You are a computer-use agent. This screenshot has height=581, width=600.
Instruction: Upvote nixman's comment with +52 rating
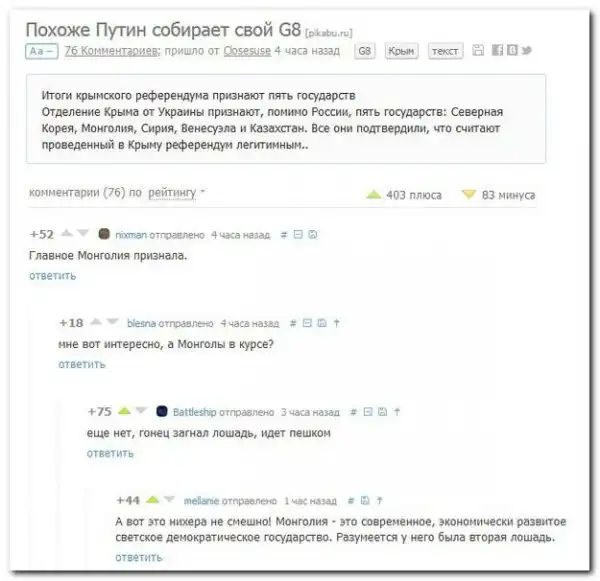tap(67, 233)
